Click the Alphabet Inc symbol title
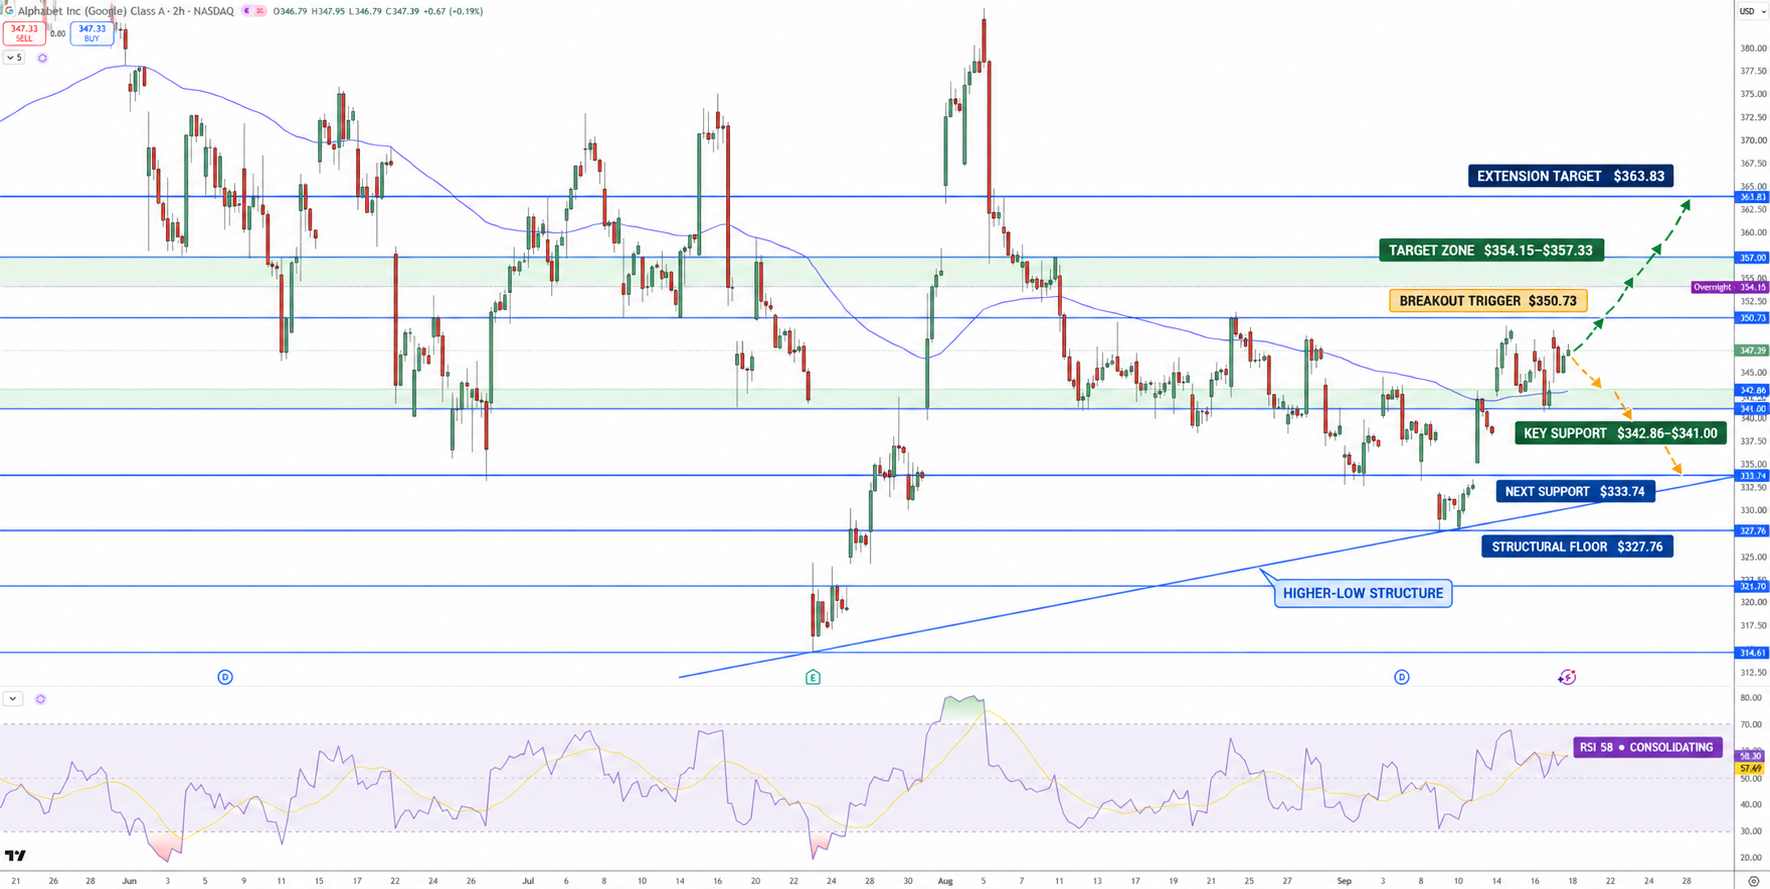Screen dimensions: 1770x889 click(125, 11)
